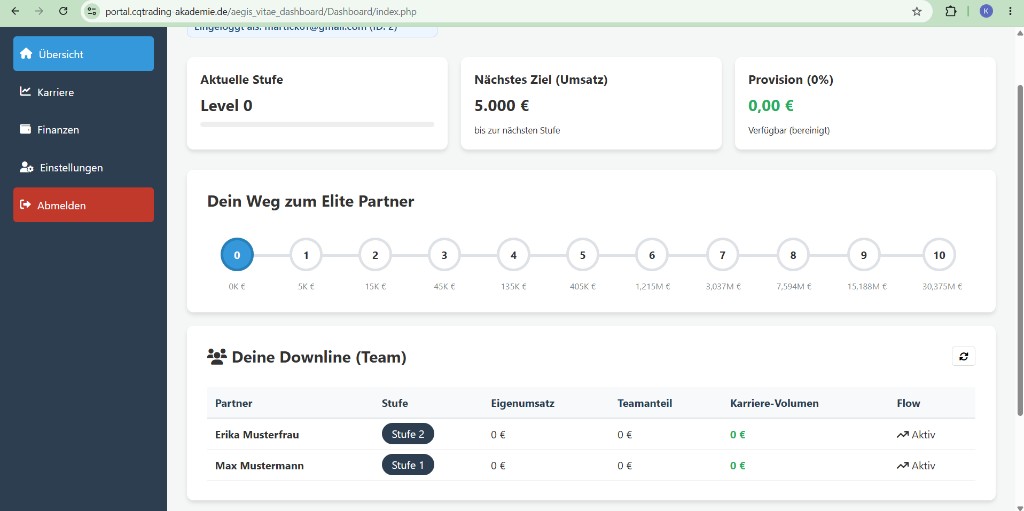This screenshot has height=511, width=1024.
Task: Select level 10 circle in the career path
Action: pyautogui.click(x=939, y=255)
